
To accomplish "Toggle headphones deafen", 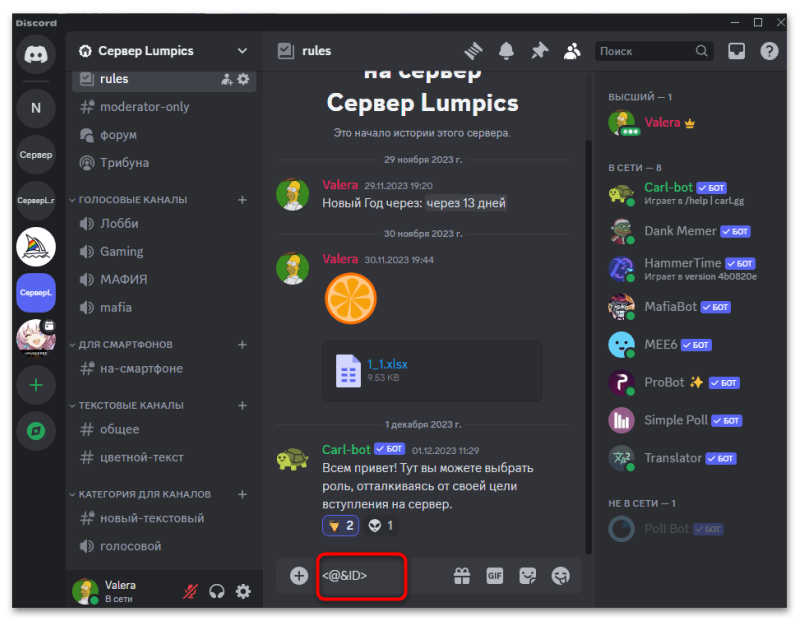I will [x=217, y=591].
